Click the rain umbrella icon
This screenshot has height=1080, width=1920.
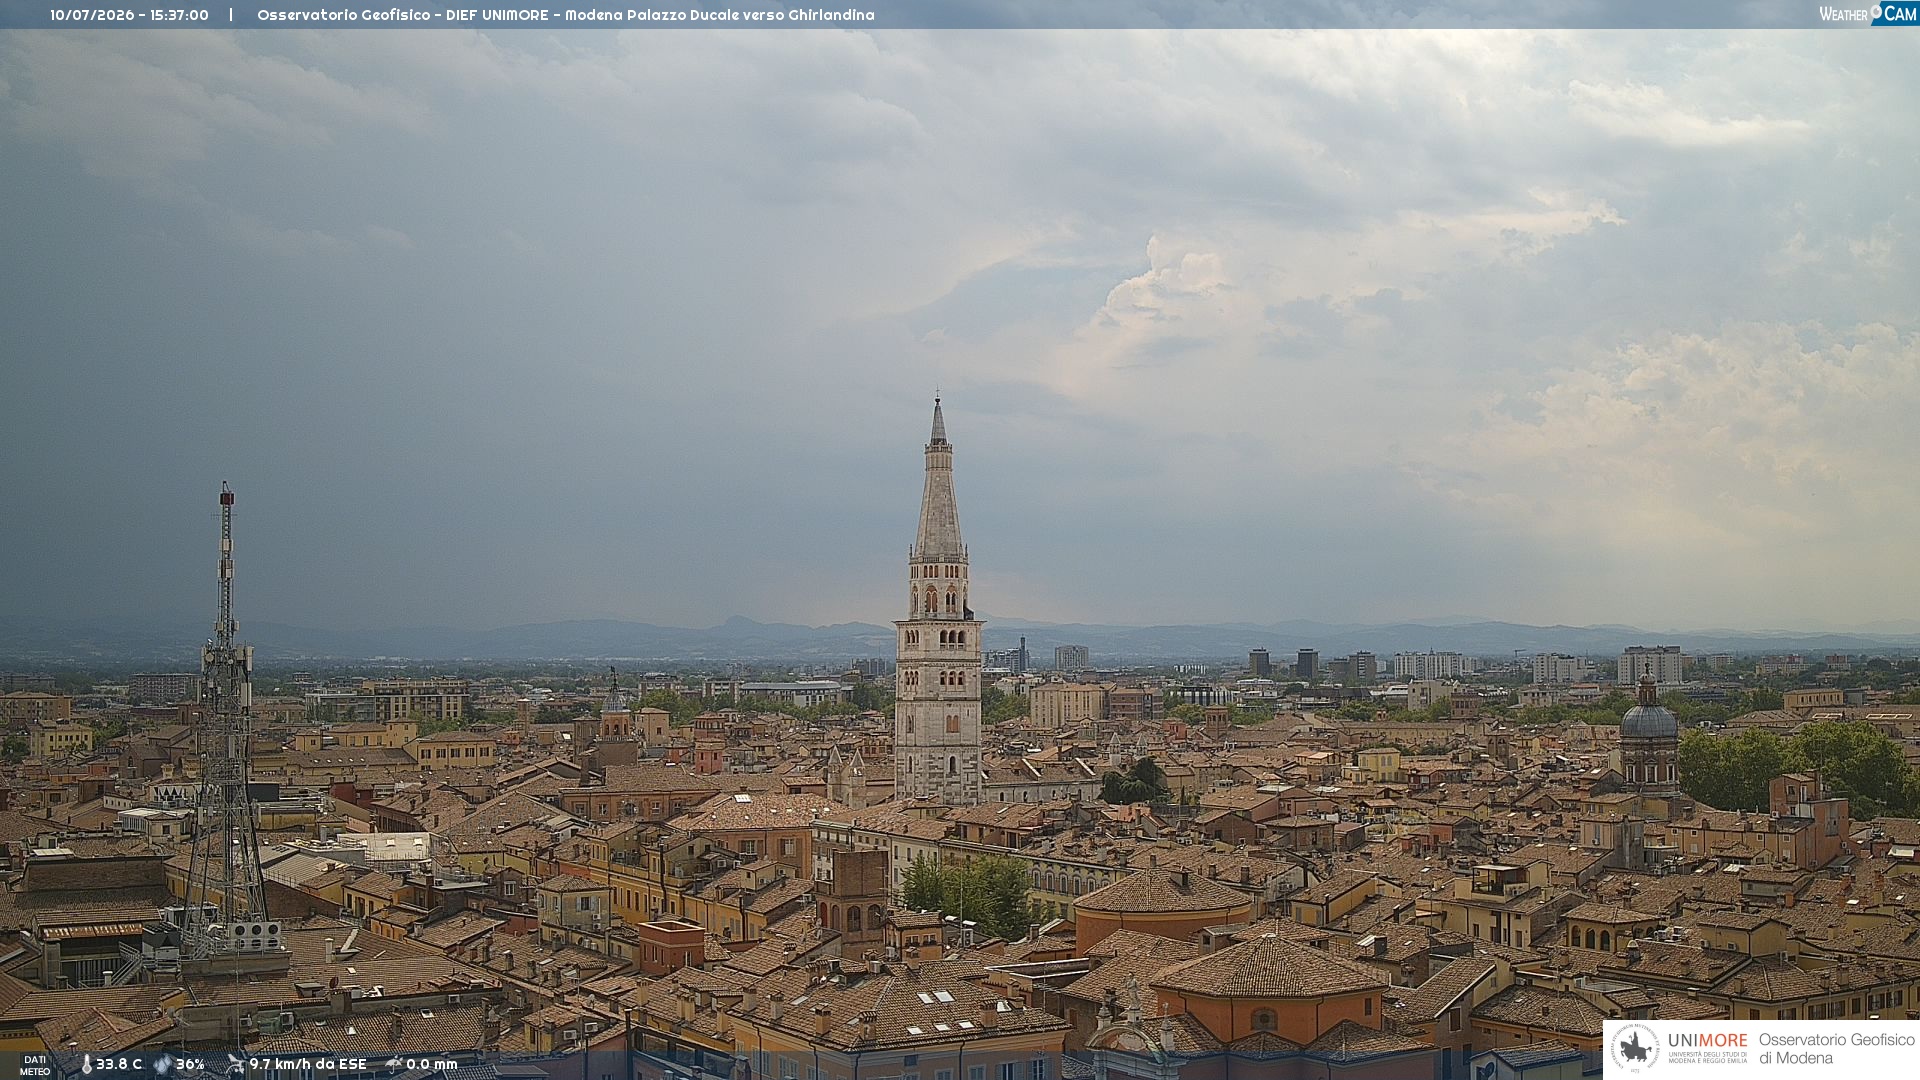(394, 1064)
